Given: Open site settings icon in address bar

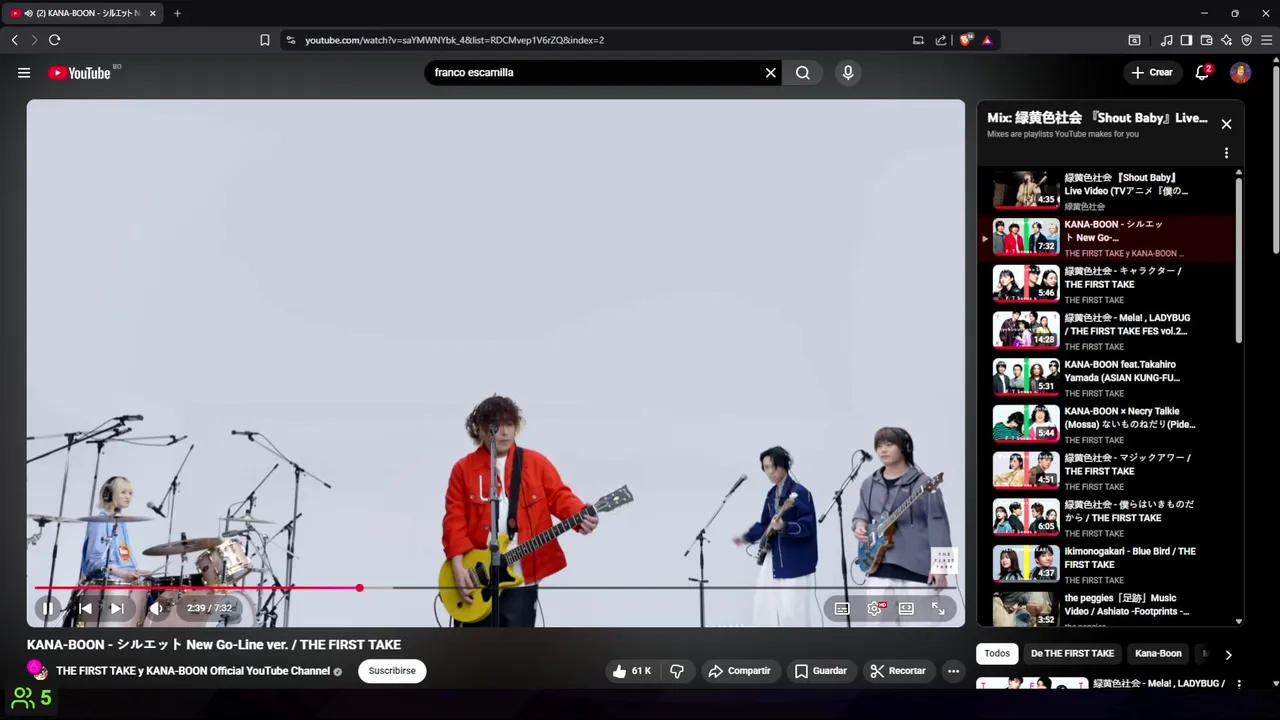Looking at the screenshot, I should click(x=290, y=40).
